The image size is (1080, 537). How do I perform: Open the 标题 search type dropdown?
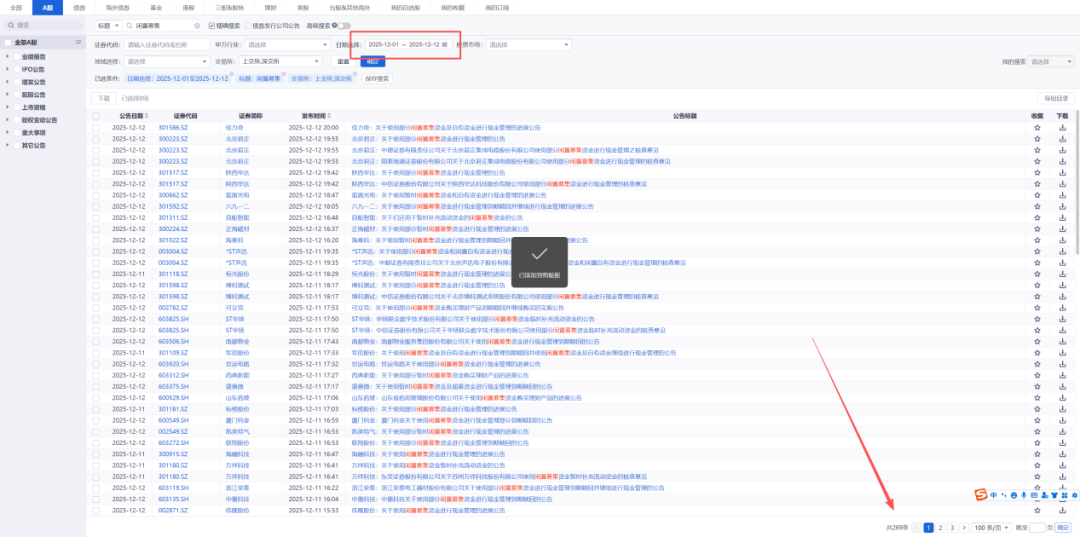108,25
